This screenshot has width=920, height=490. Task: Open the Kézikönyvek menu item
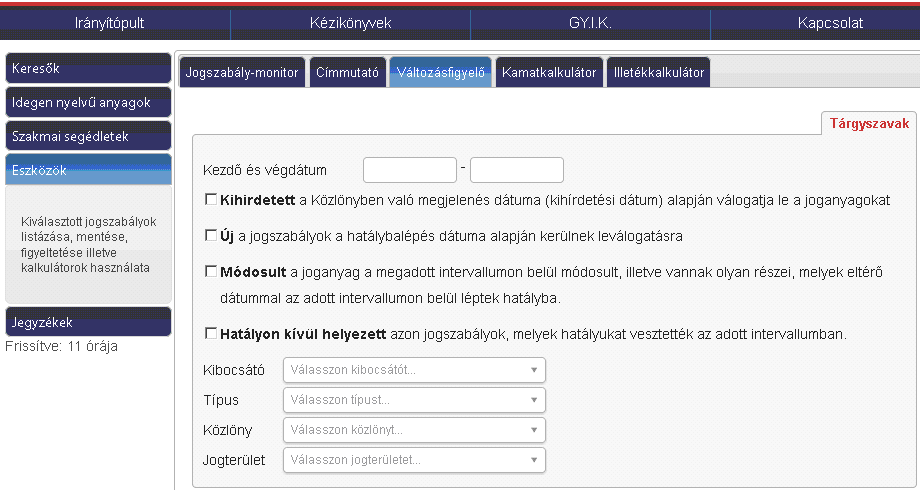pos(350,23)
